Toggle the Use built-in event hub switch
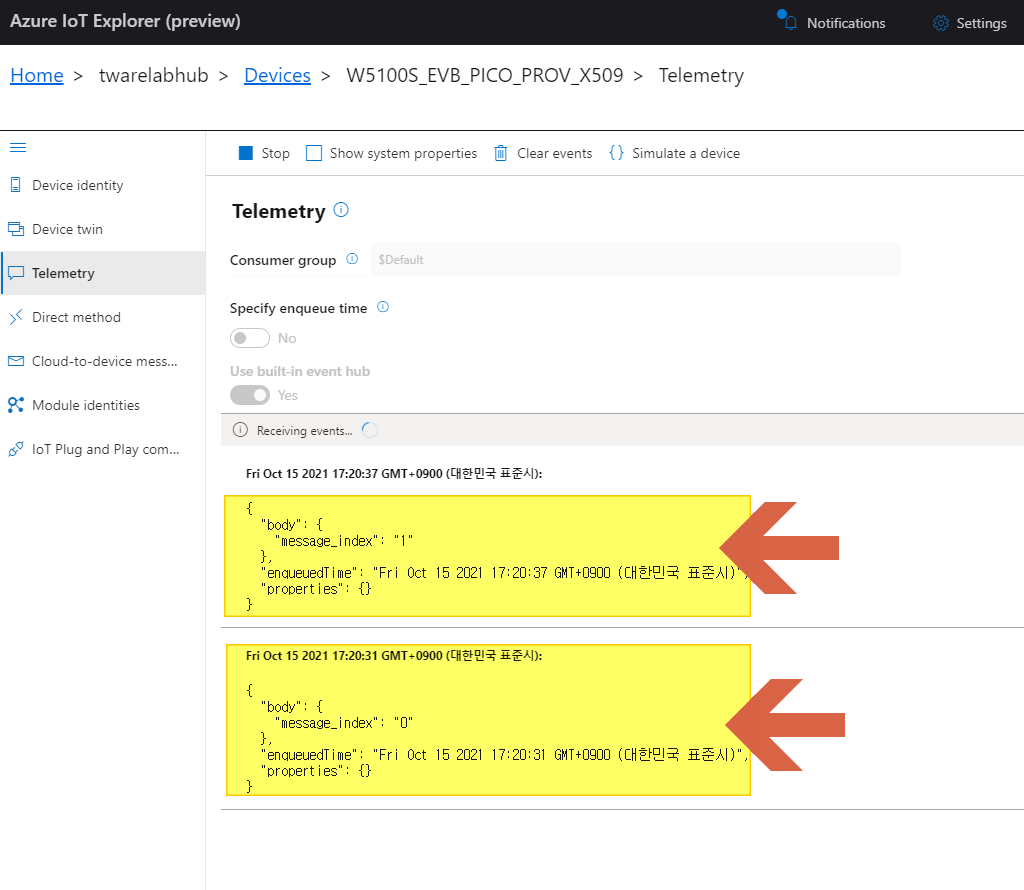The width and height of the screenshot is (1024, 890). click(249, 395)
